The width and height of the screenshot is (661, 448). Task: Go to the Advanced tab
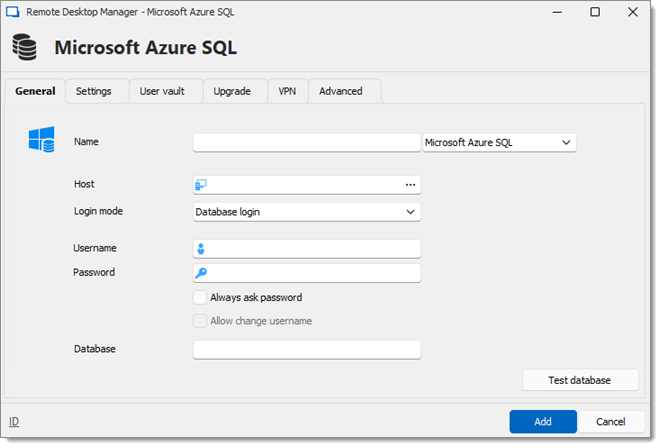coord(341,91)
